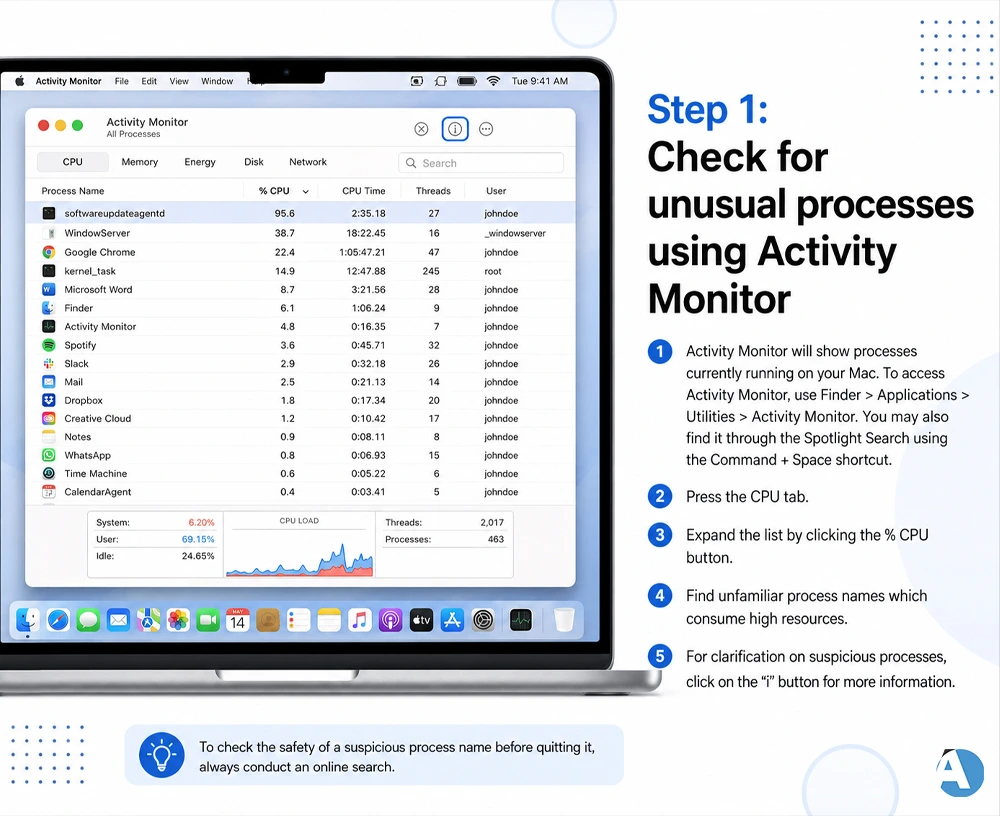
Task: Select the Notes process row
Action: [300, 436]
